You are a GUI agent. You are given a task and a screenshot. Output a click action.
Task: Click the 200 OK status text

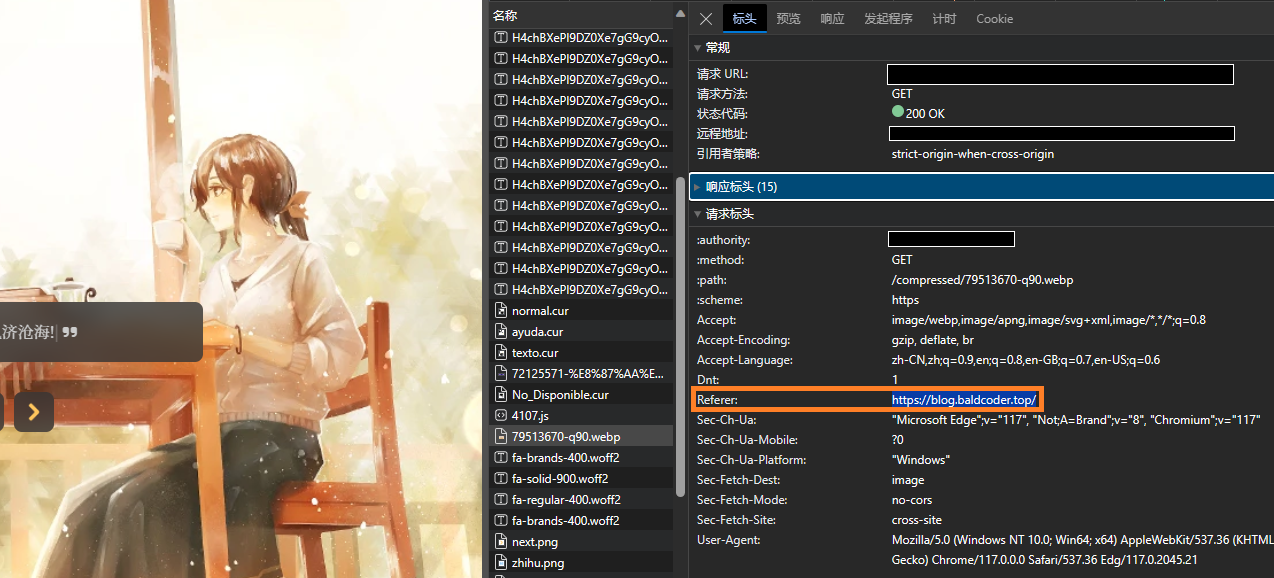pos(925,114)
